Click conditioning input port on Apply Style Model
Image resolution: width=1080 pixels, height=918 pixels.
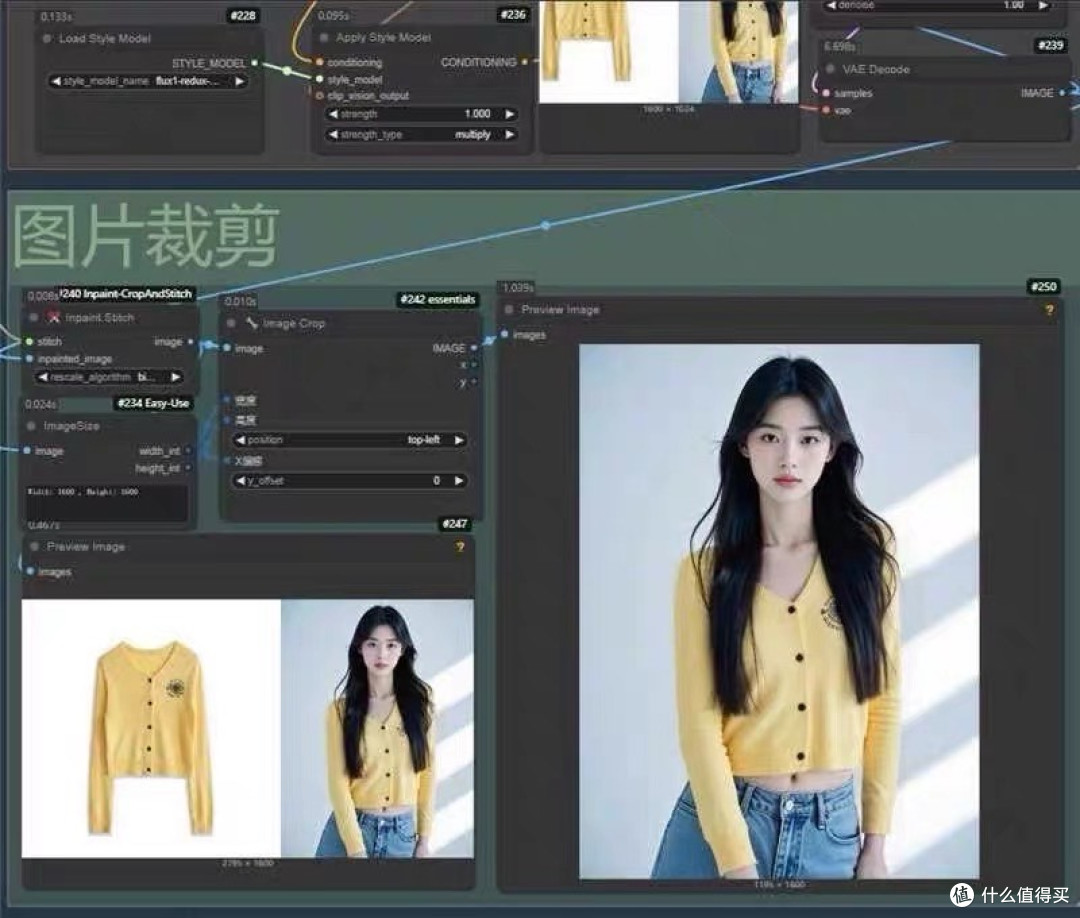tap(320, 62)
